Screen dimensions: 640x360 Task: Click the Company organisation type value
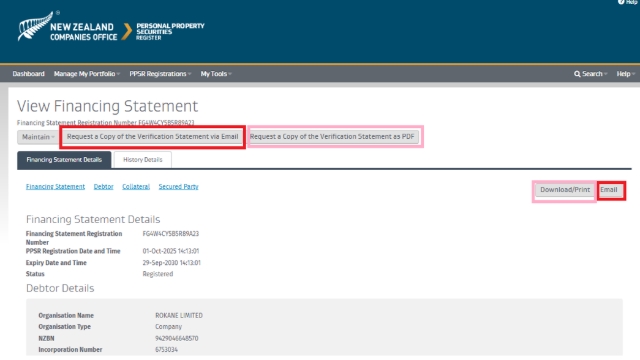168,327
